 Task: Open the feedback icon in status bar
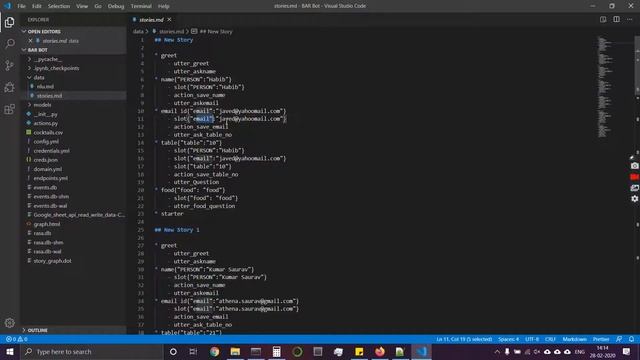(619, 339)
